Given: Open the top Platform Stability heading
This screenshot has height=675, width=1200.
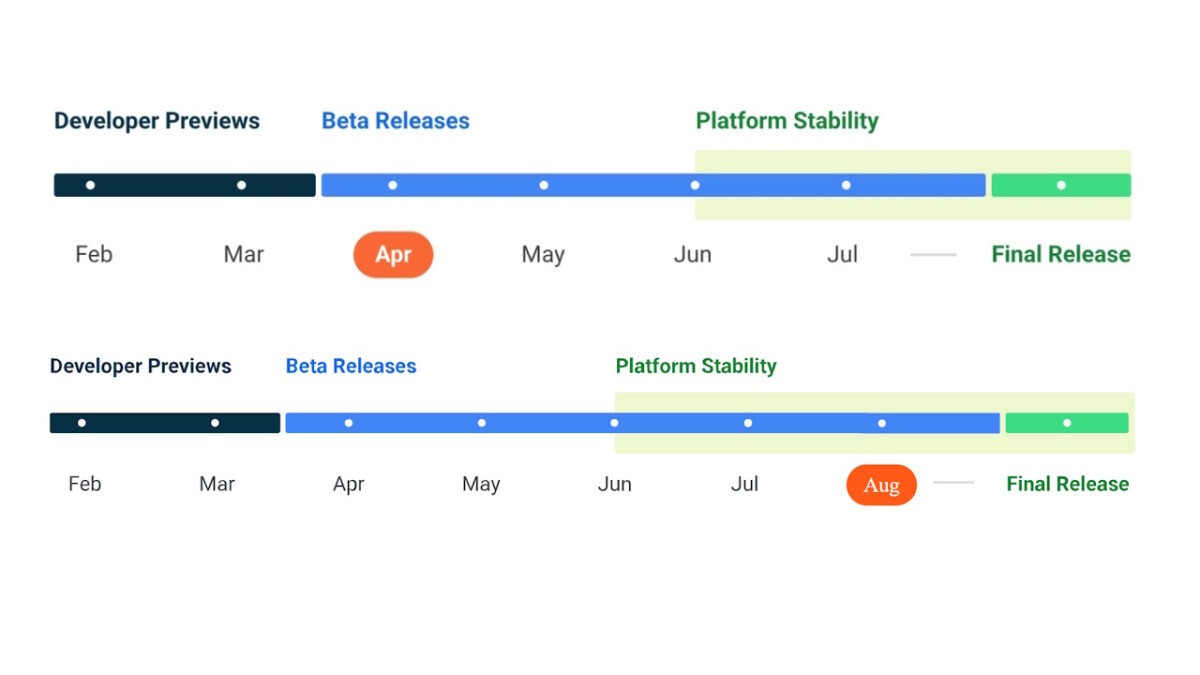Looking at the screenshot, I should [x=787, y=121].
